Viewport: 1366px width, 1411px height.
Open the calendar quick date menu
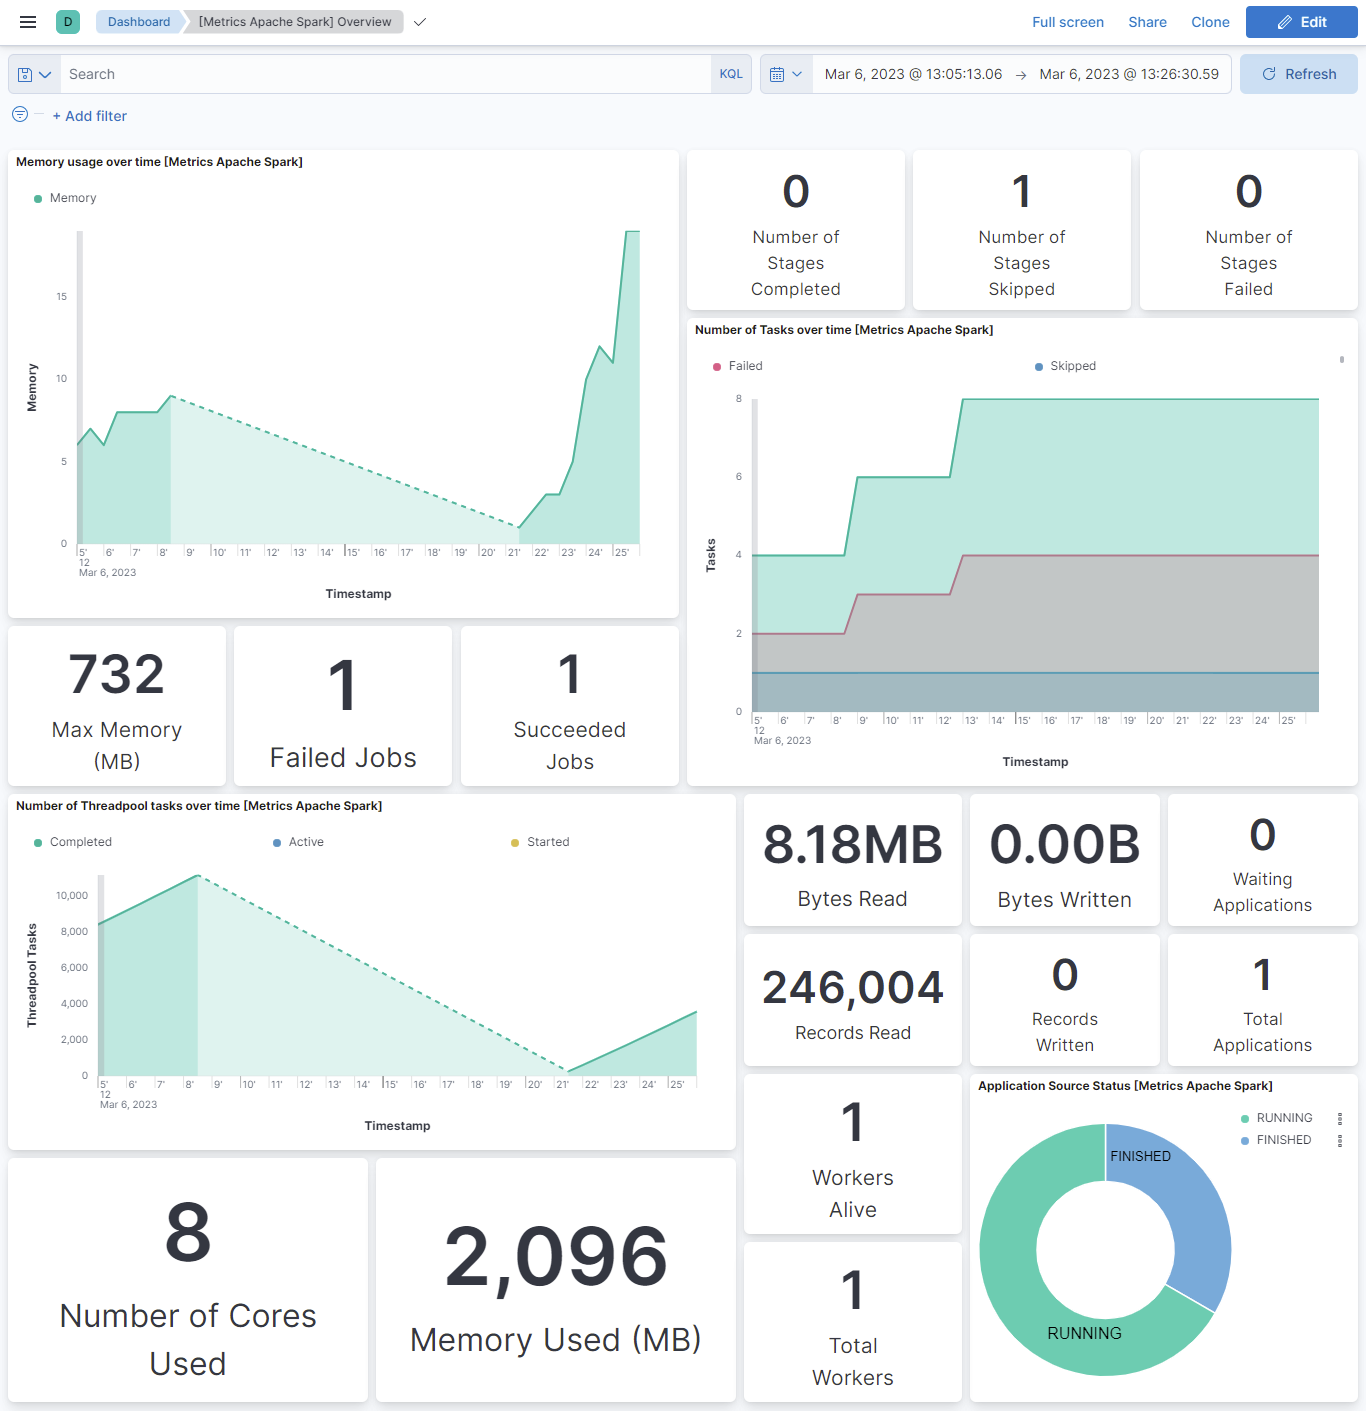coord(786,74)
